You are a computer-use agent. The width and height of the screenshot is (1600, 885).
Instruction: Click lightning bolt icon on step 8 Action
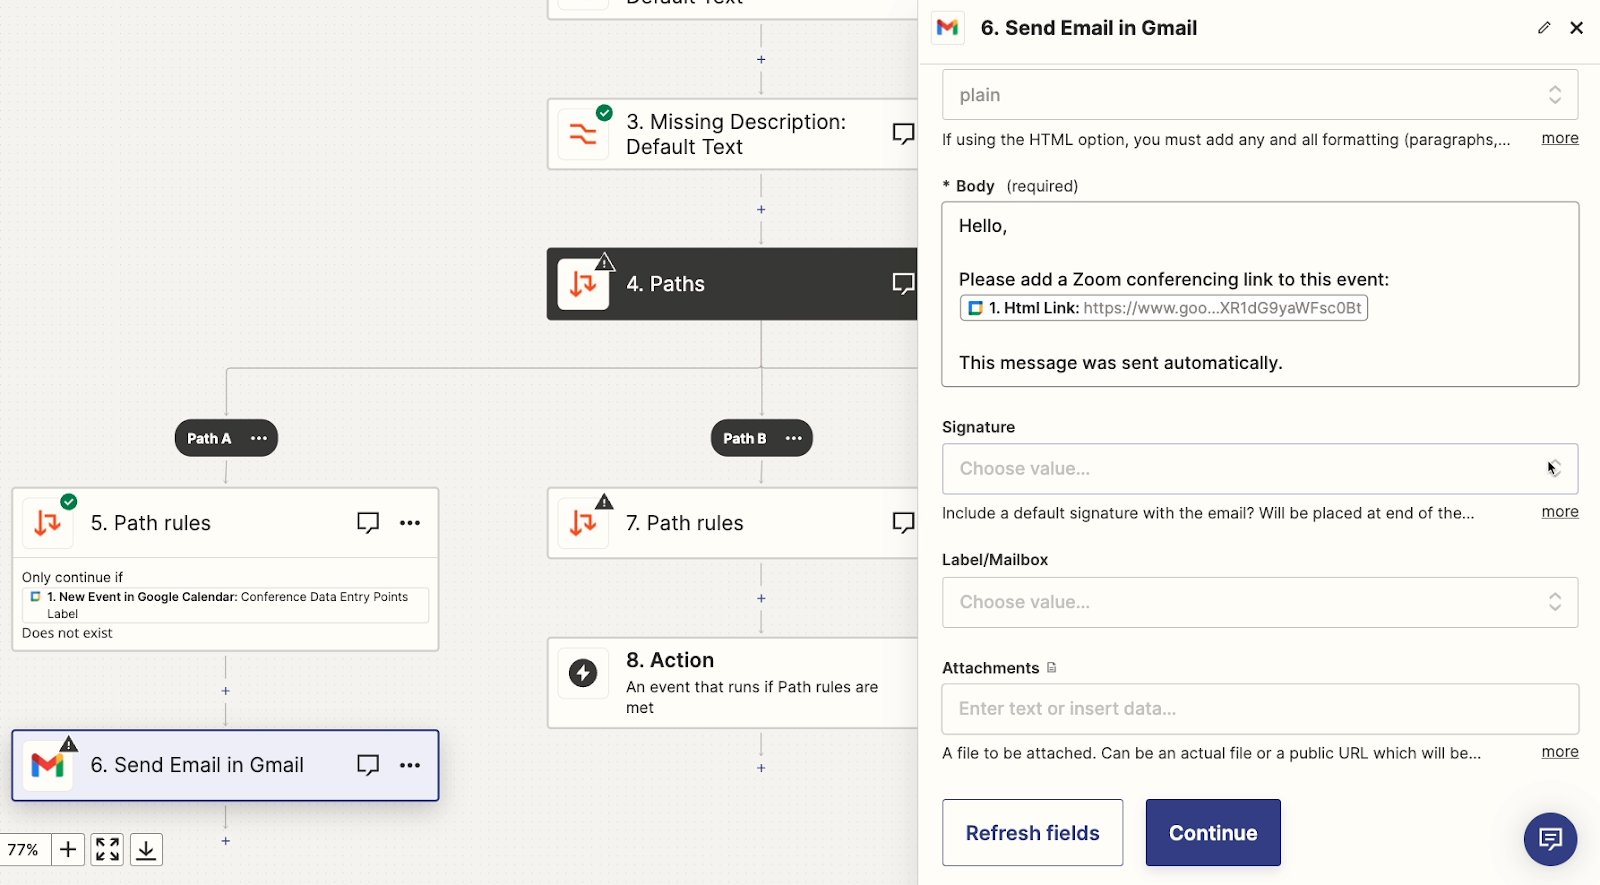[x=583, y=673]
